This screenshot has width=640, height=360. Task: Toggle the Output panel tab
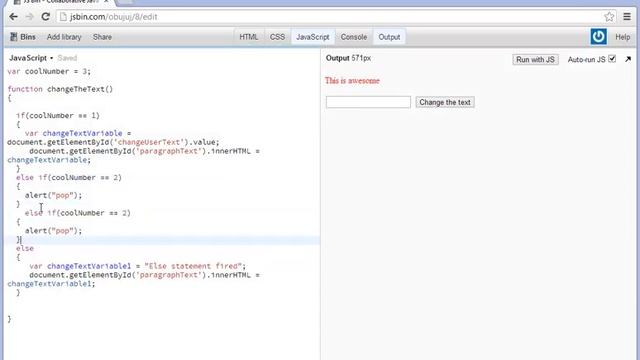pos(389,37)
